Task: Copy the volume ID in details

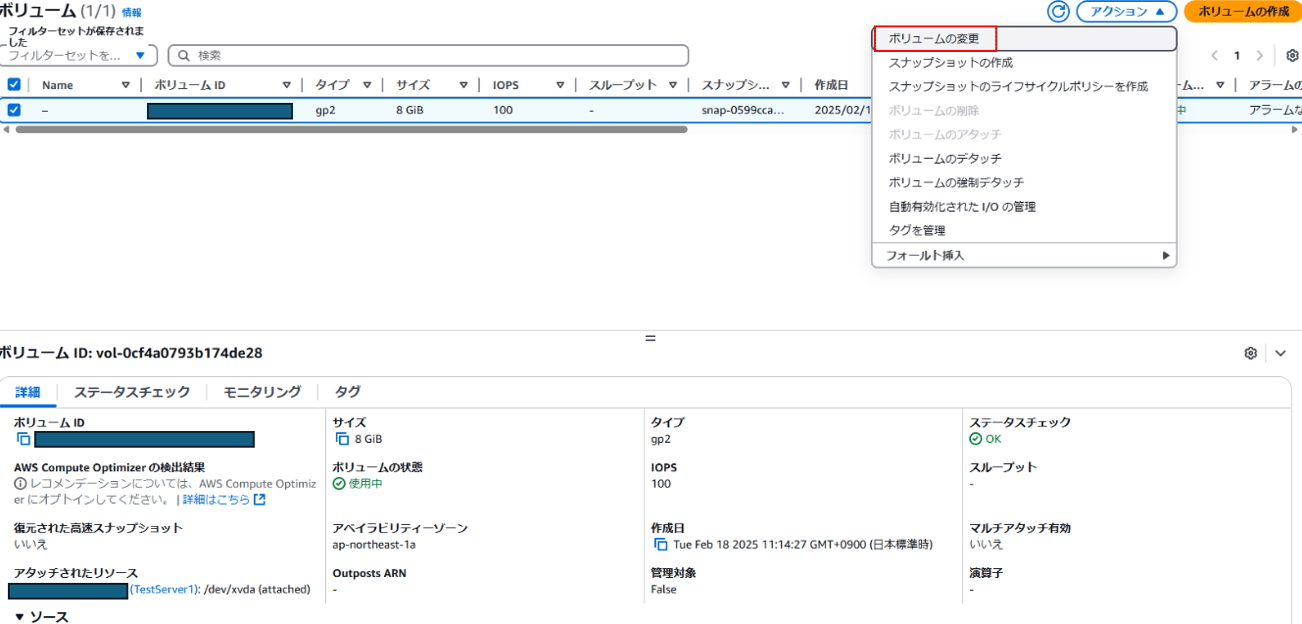Action: [x=23, y=439]
